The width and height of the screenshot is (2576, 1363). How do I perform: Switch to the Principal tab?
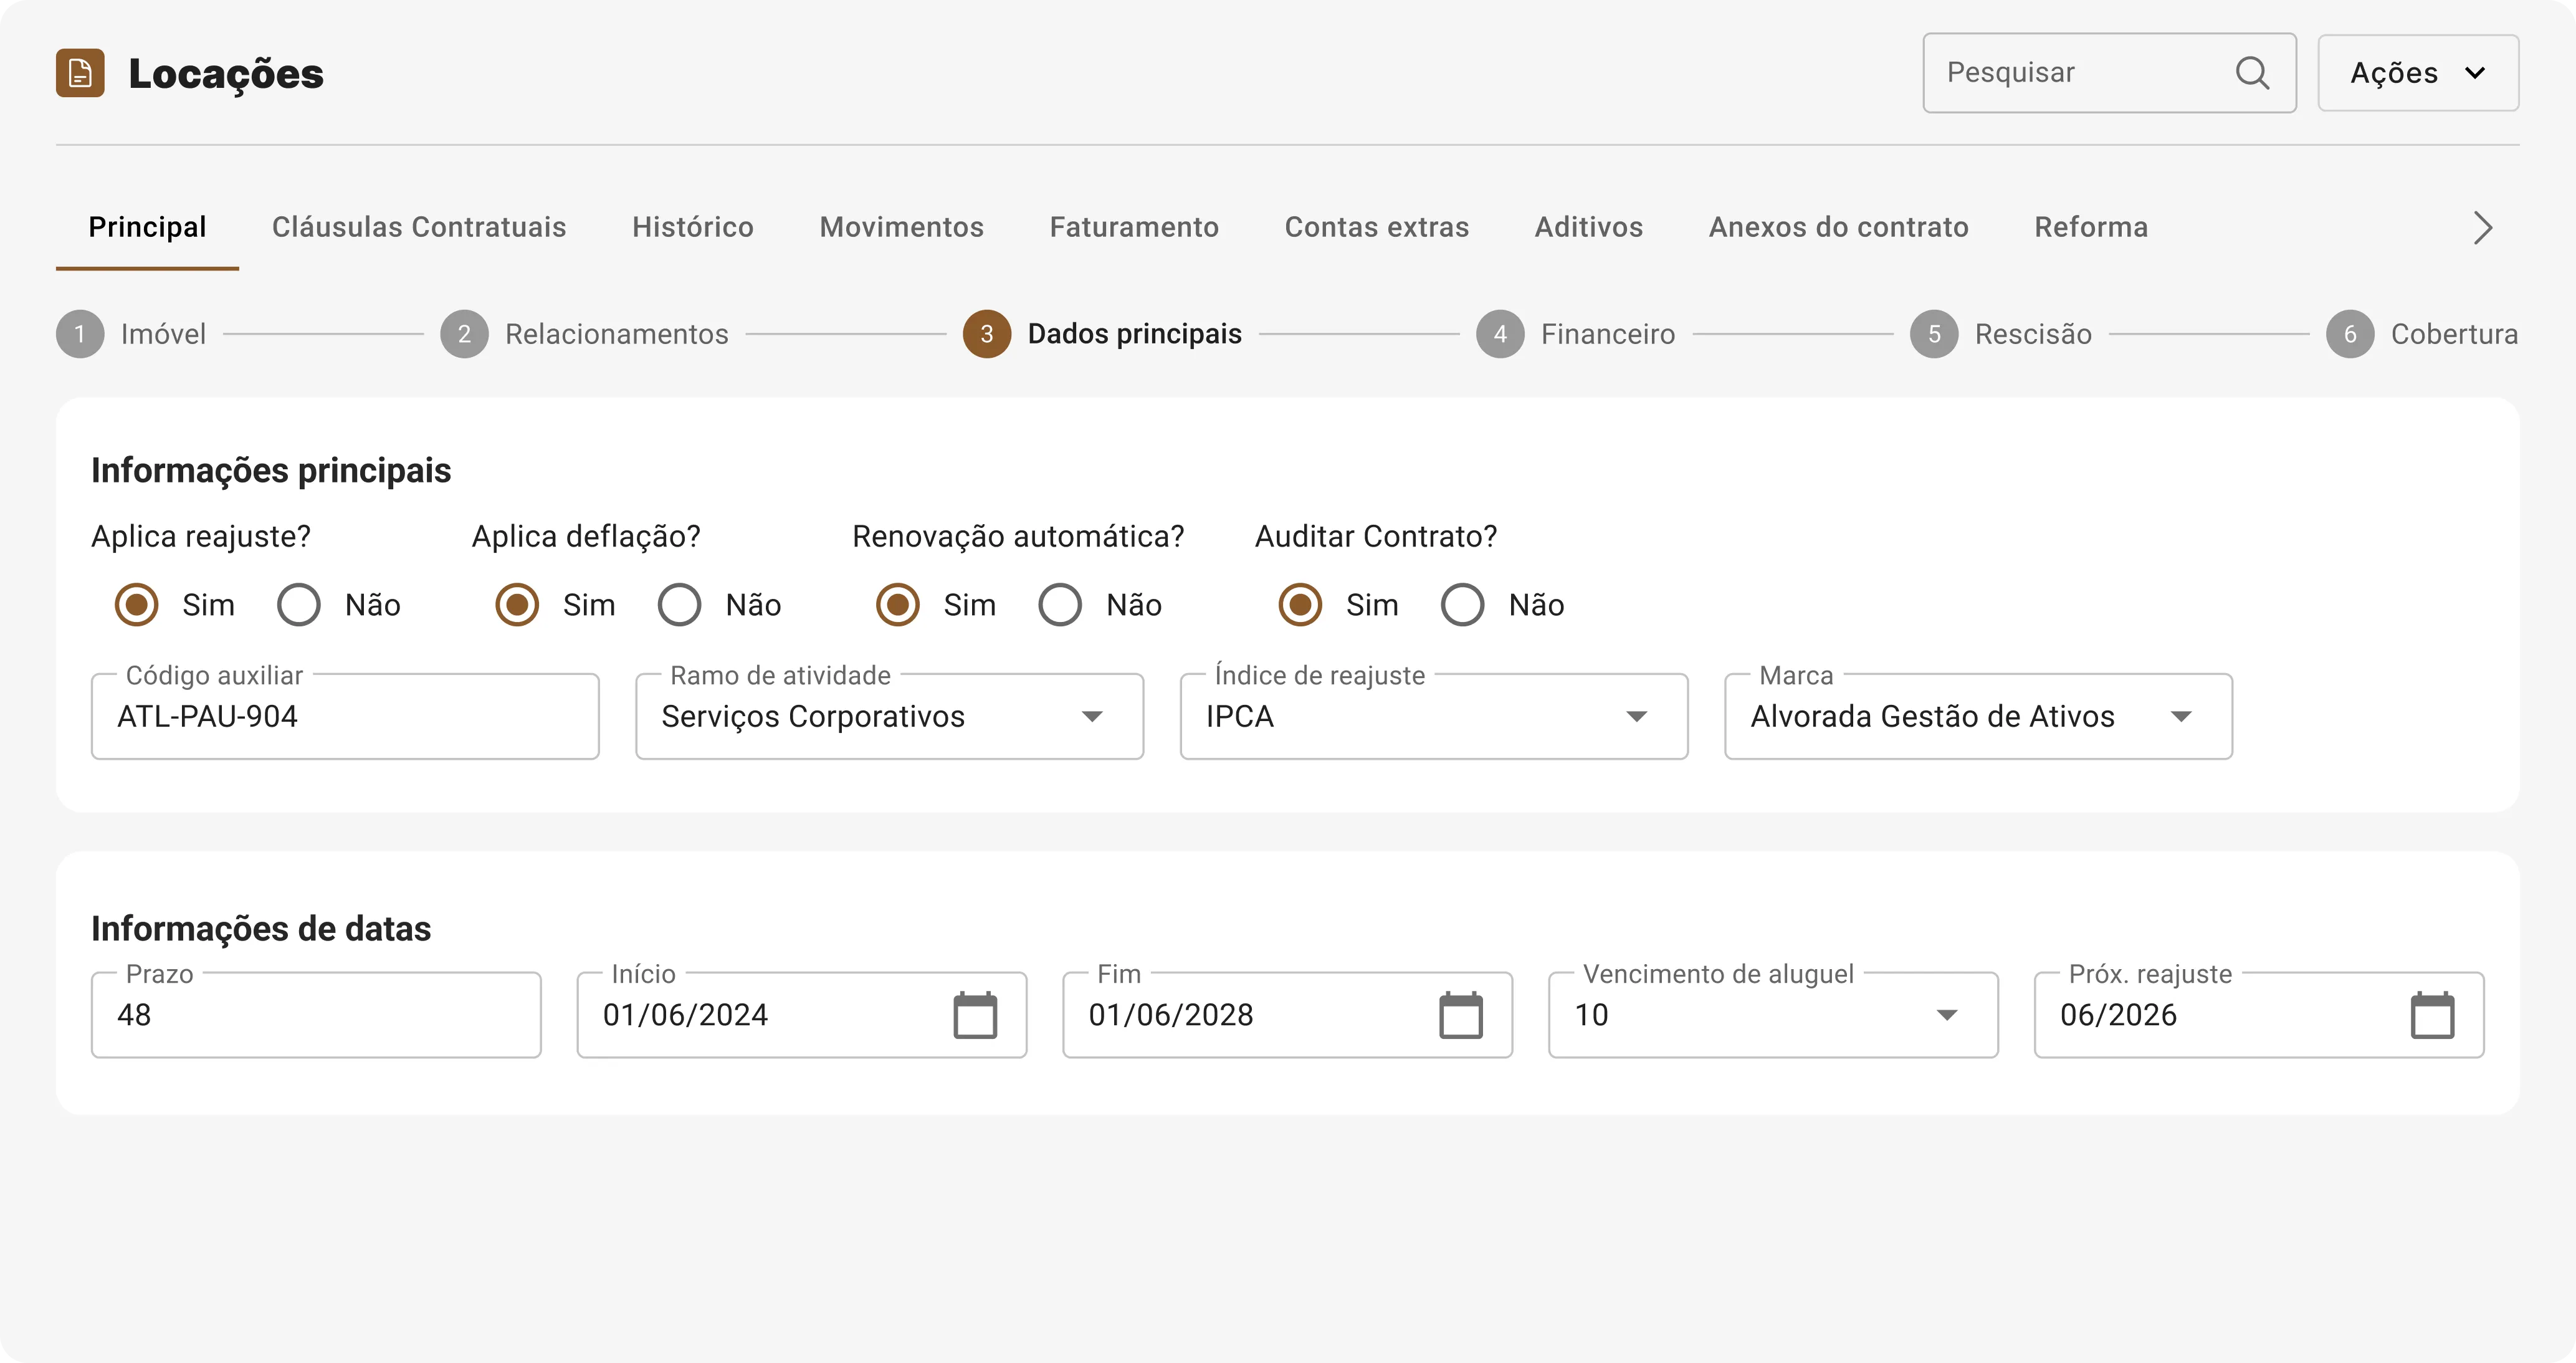coord(147,227)
